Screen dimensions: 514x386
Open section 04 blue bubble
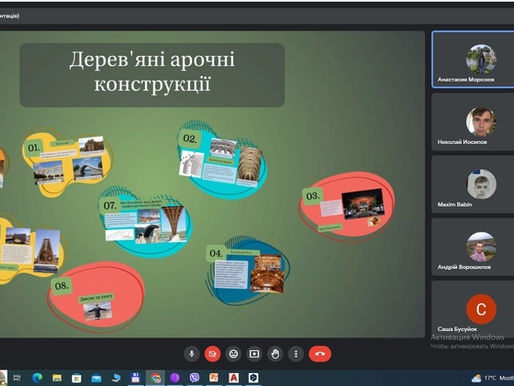click(x=247, y=271)
